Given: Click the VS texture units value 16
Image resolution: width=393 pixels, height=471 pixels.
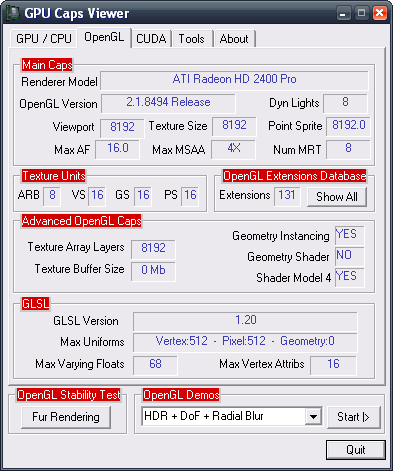Looking at the screenshot, I should point(97,196).
